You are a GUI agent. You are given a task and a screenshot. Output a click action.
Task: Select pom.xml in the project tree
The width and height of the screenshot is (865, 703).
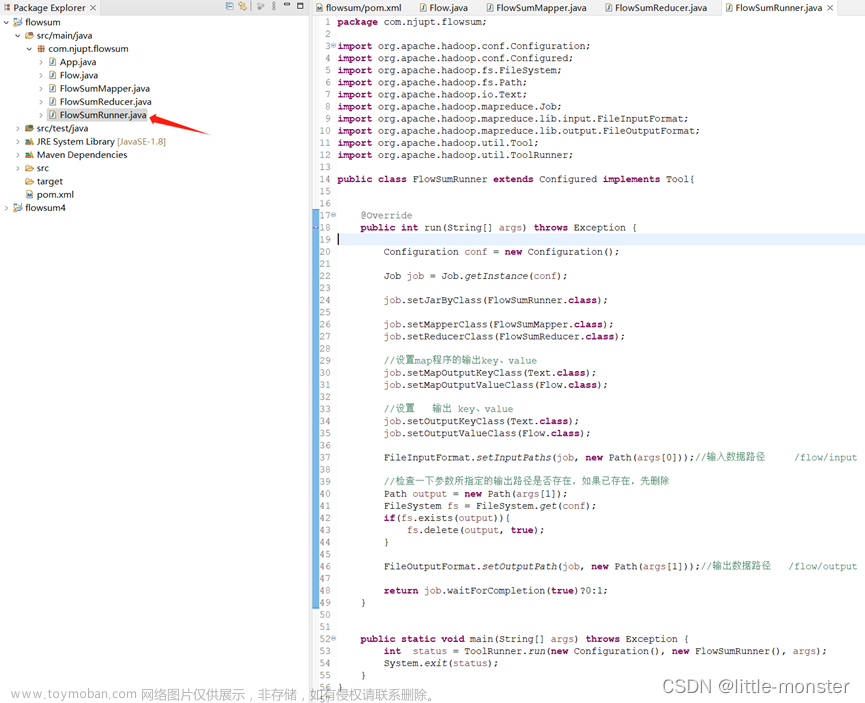(x=55, y=194)
